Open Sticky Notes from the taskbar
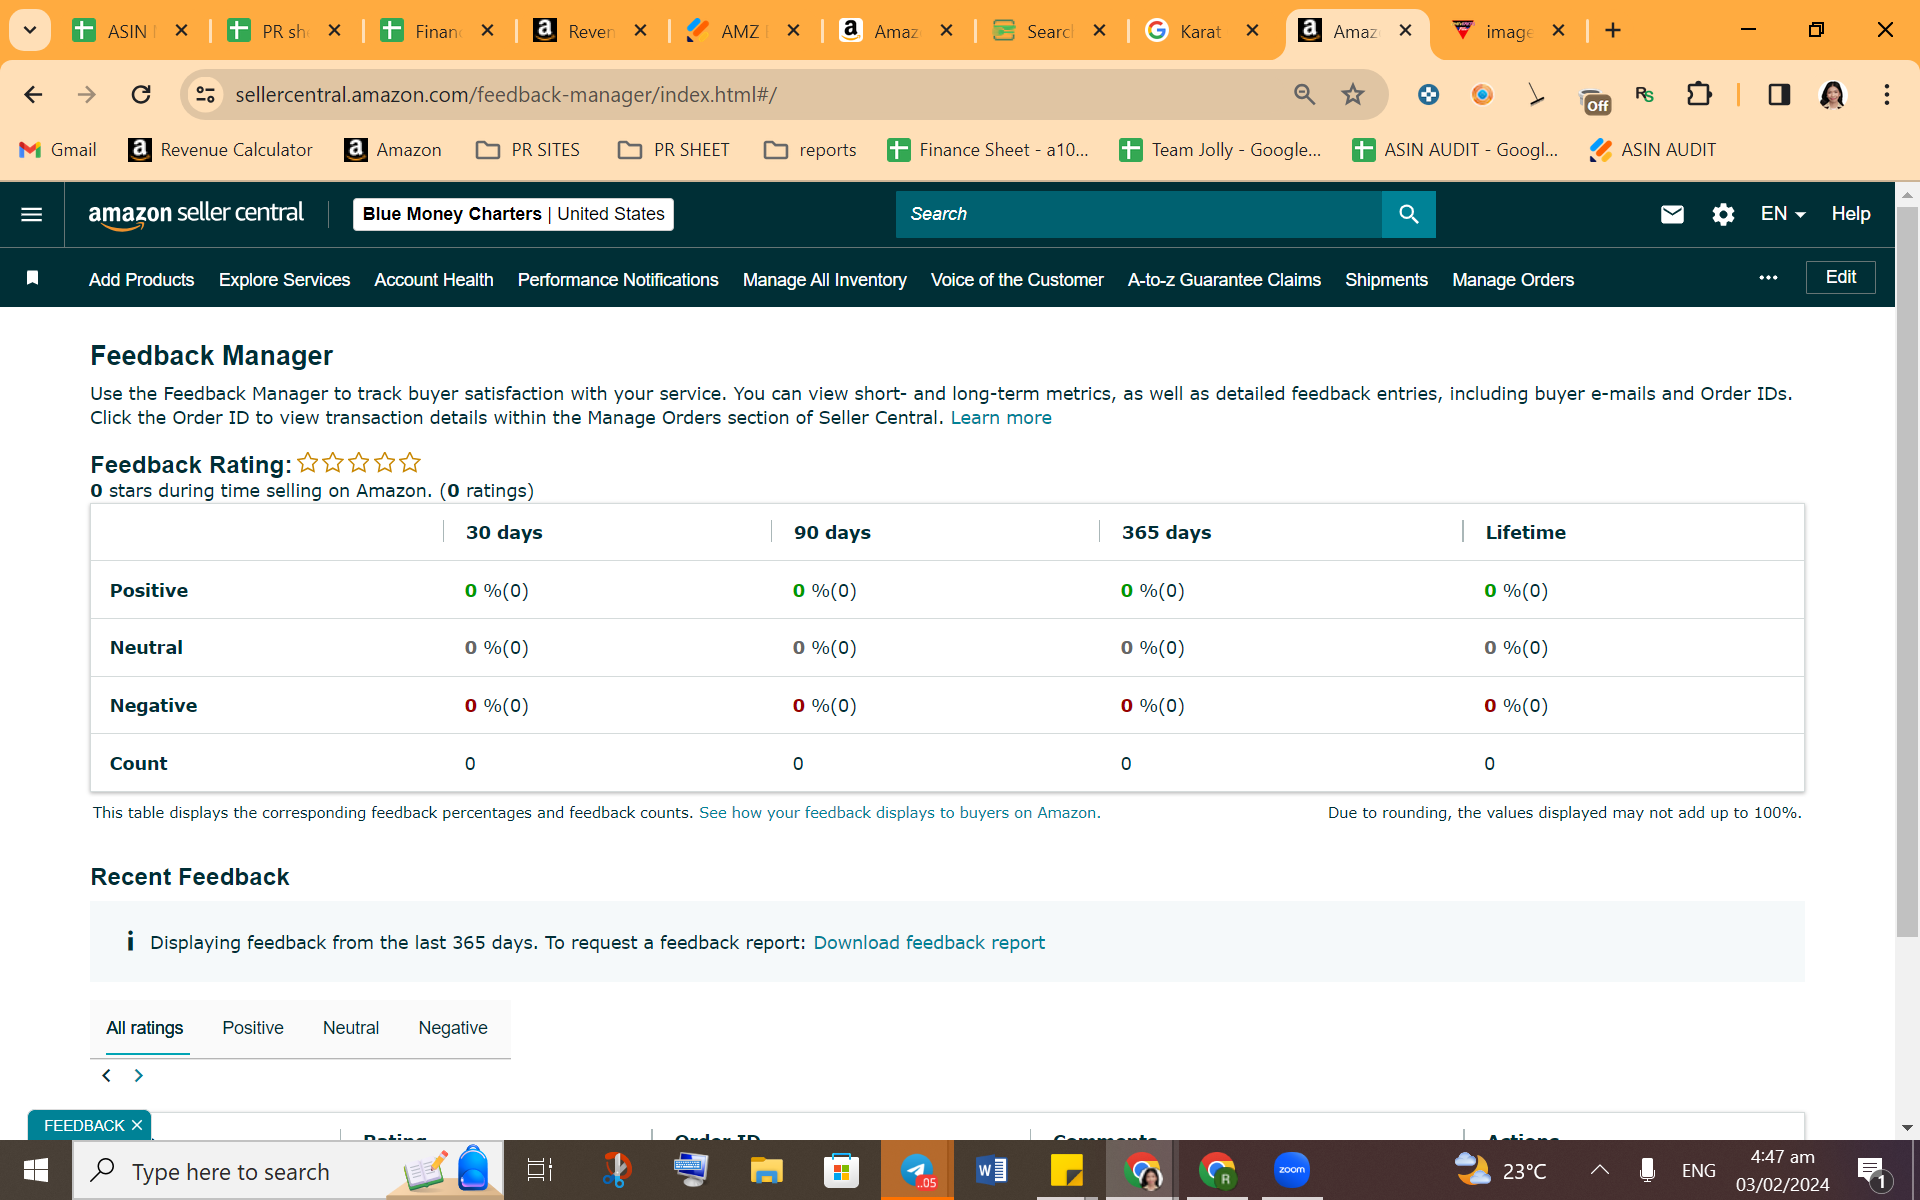The width and height of the screenshot is (1920, 1200). click(1067, 1170)
